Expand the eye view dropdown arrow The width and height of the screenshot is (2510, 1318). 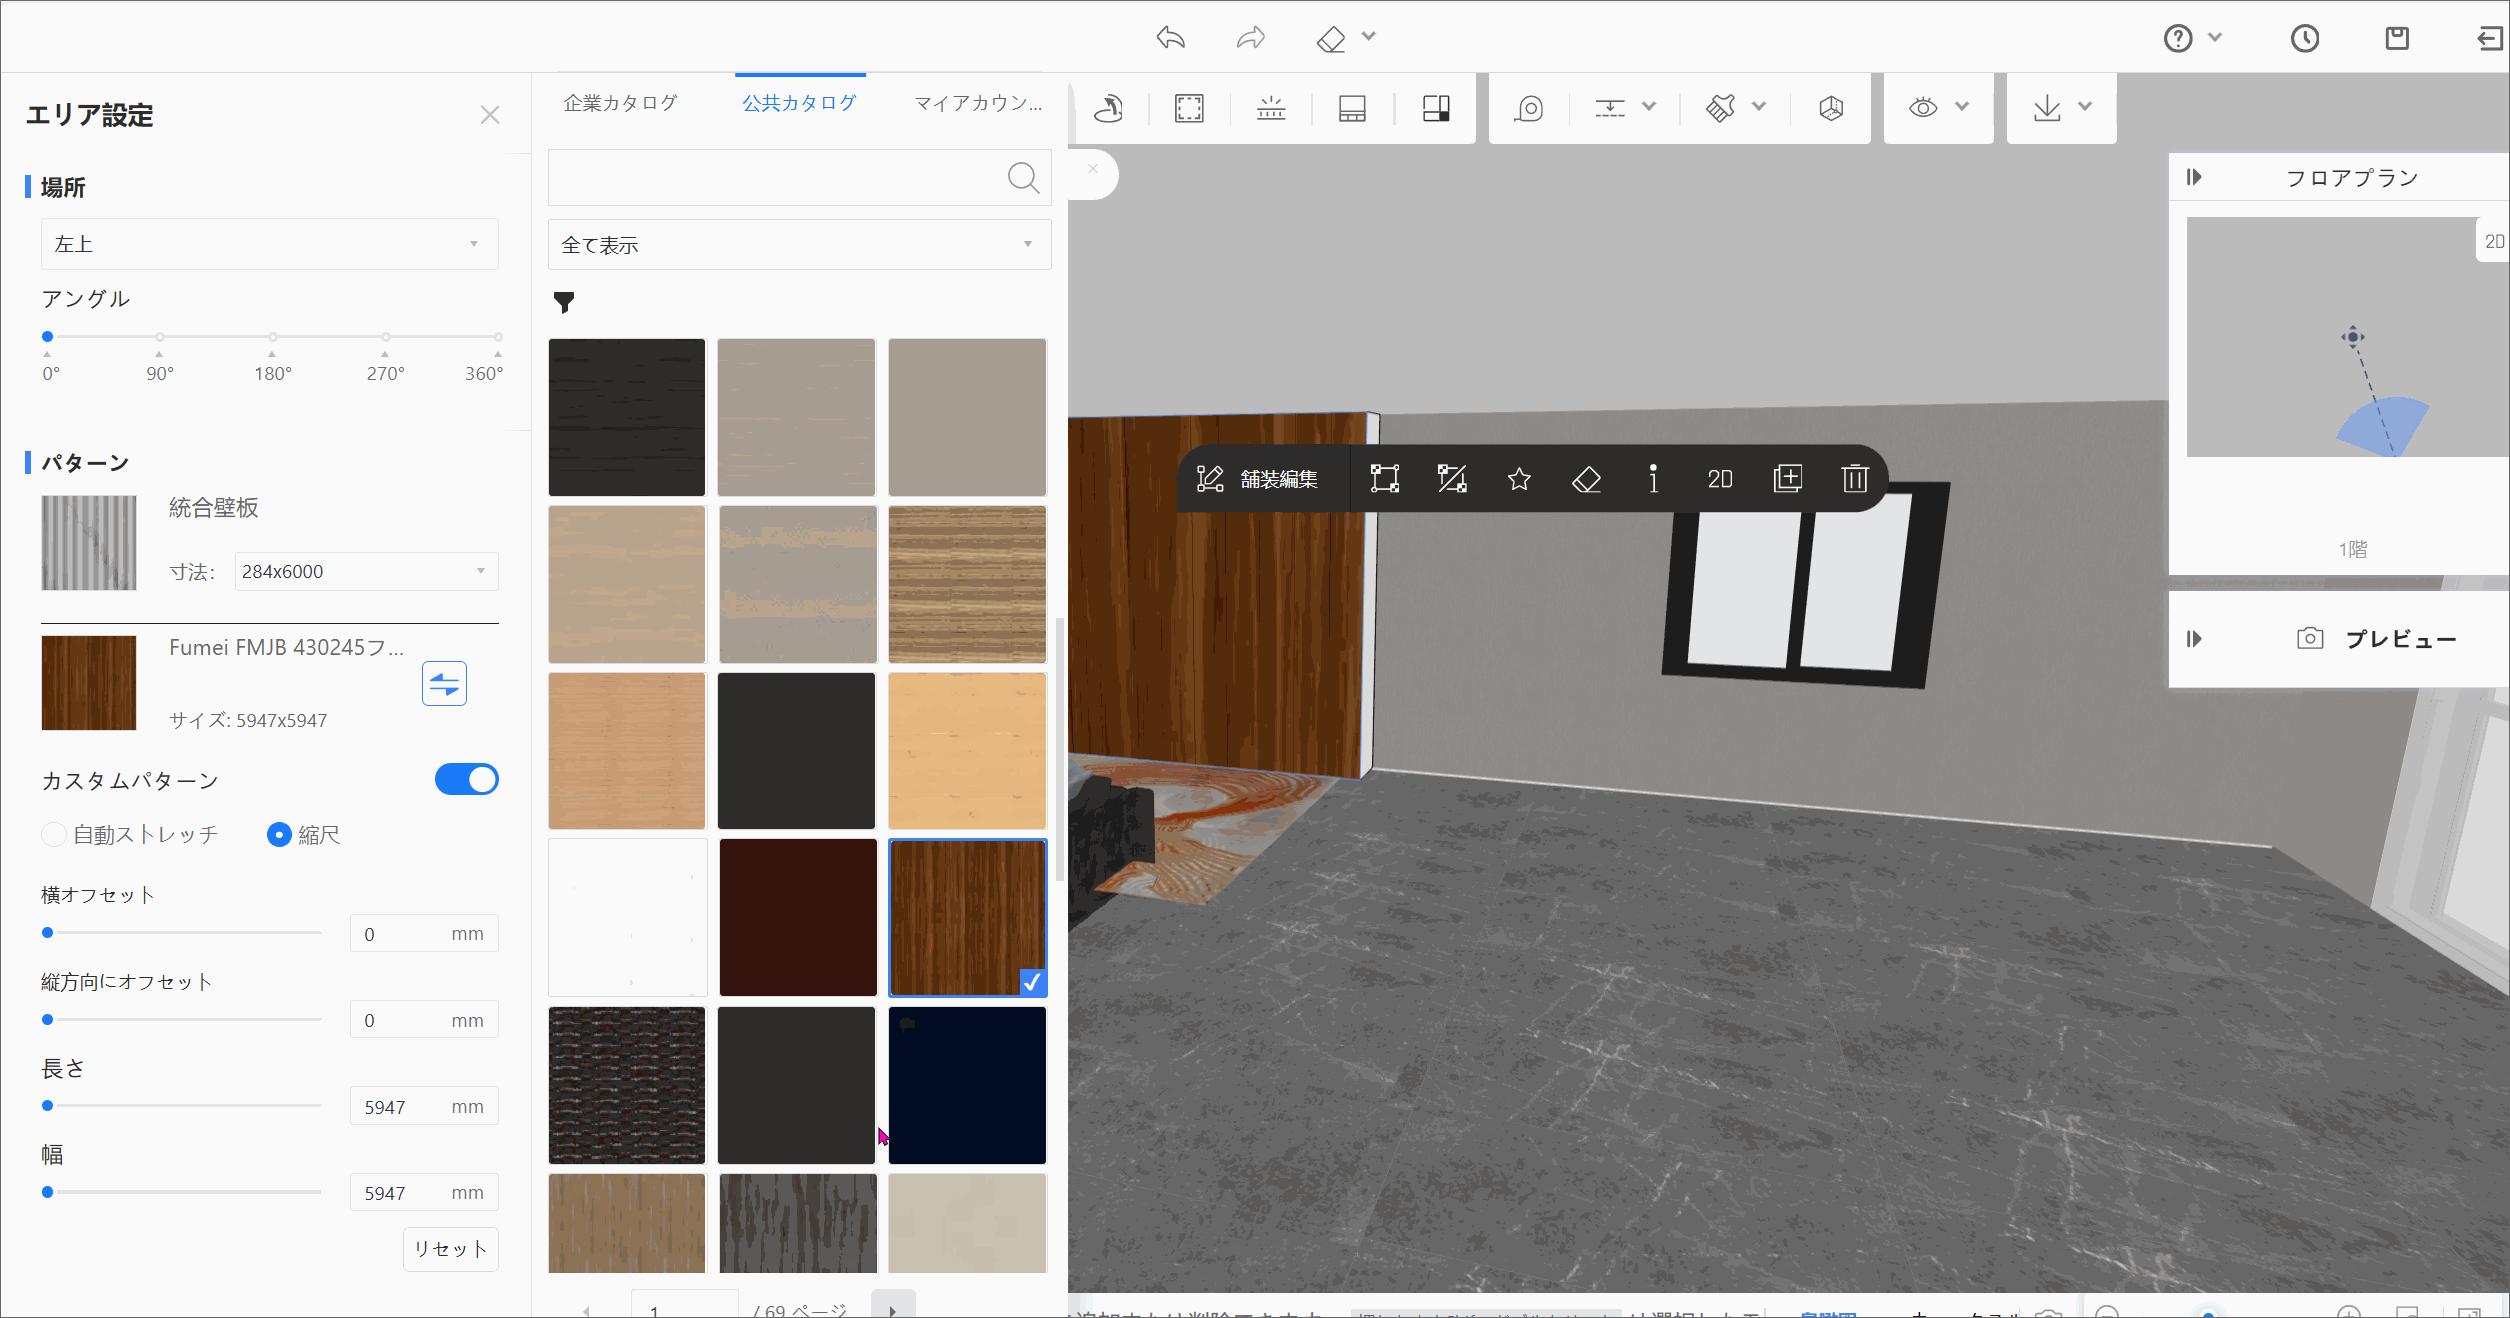1962,107
